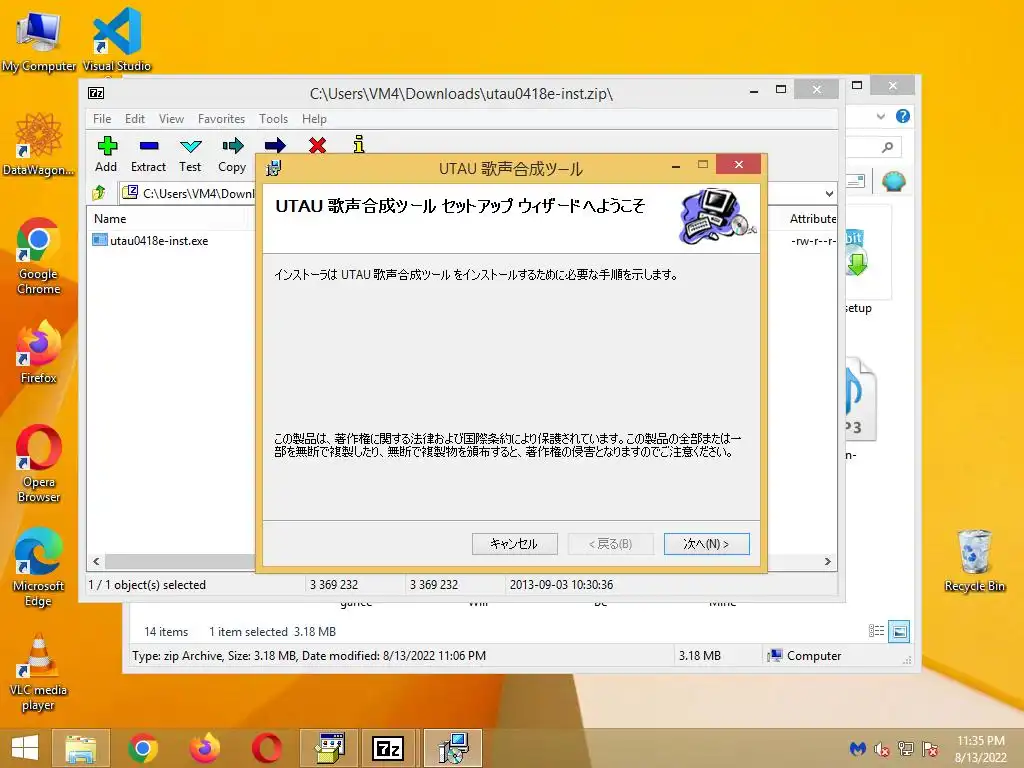Click the Extract toolbar icon in 7-Zip
This screenshot has height=768, width=1024.
point(148,154)
